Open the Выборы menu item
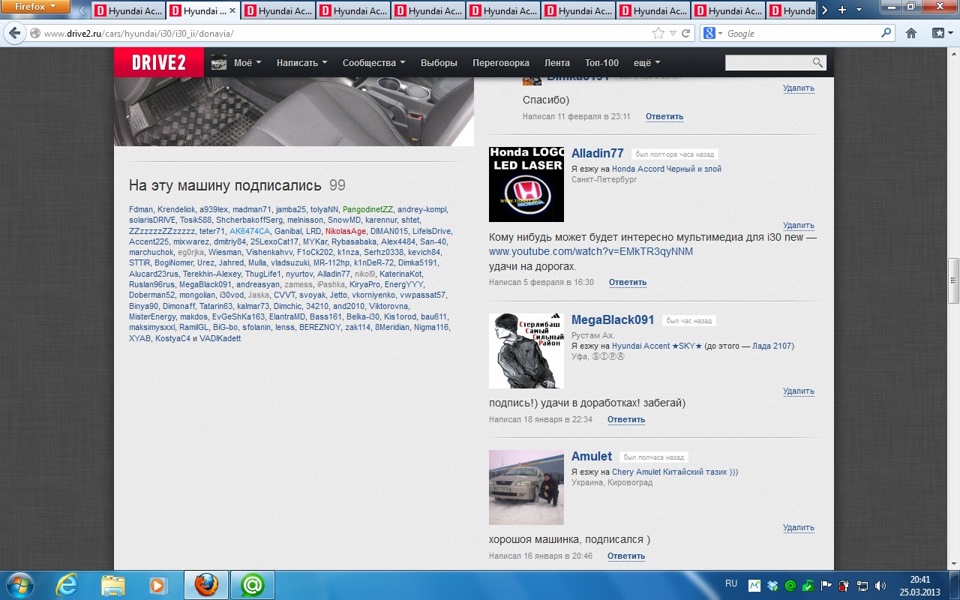 (x=438, y=62)
